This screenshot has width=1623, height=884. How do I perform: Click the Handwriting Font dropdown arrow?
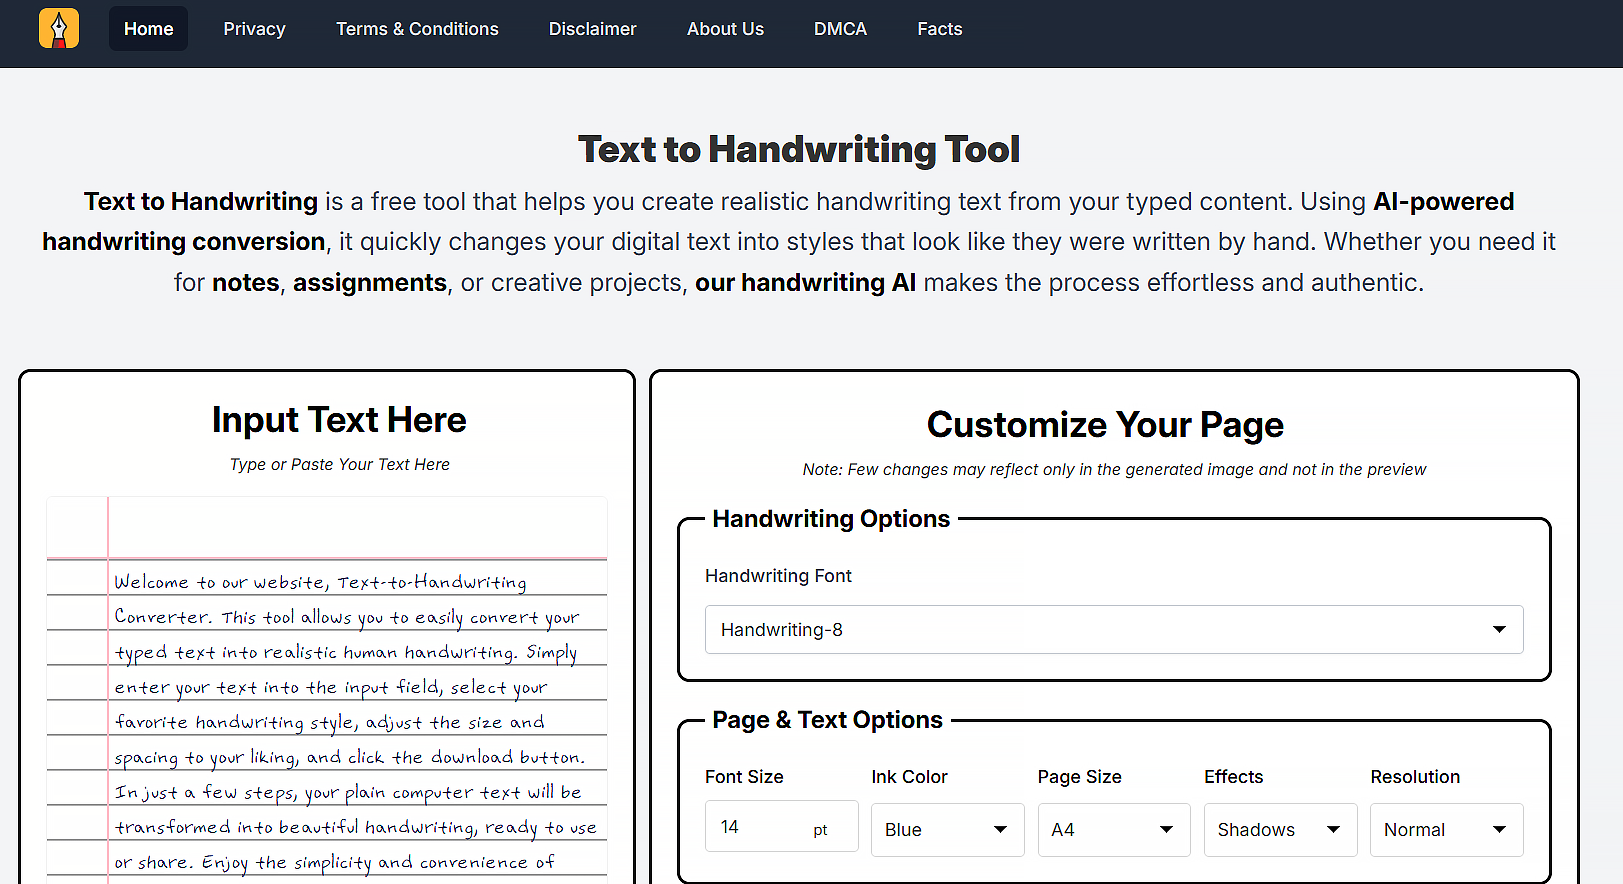tap(1499, 630)
